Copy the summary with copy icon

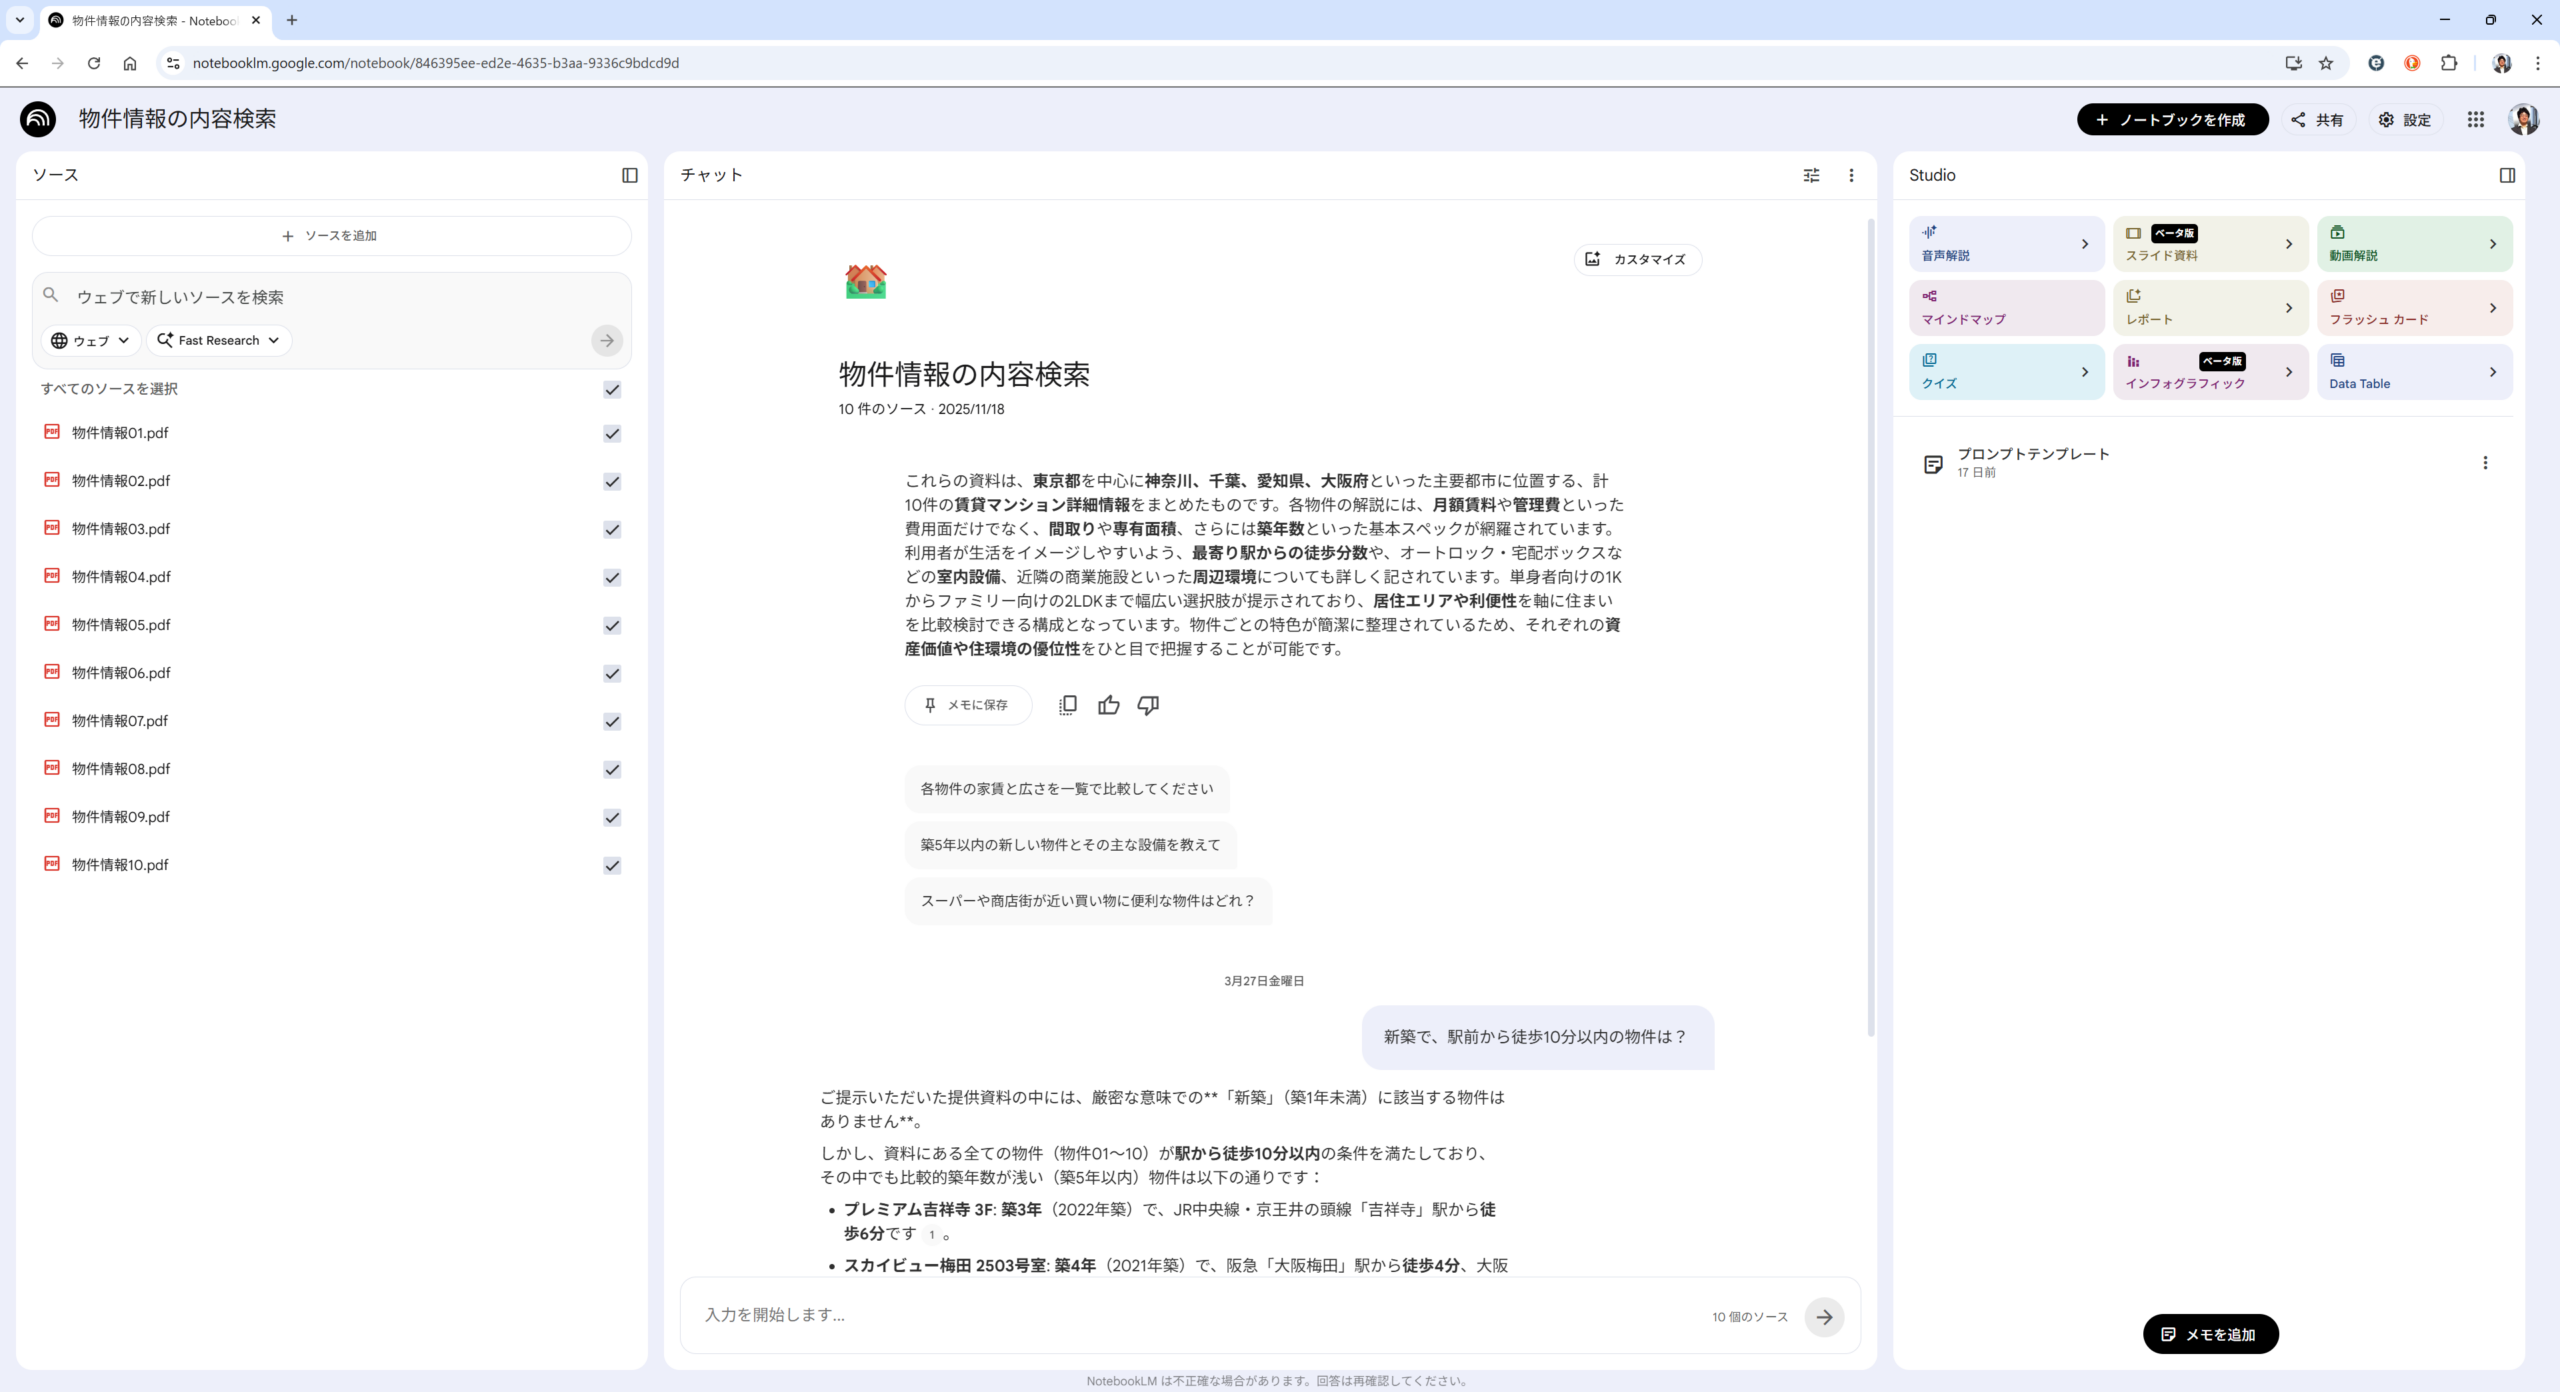1067,705
